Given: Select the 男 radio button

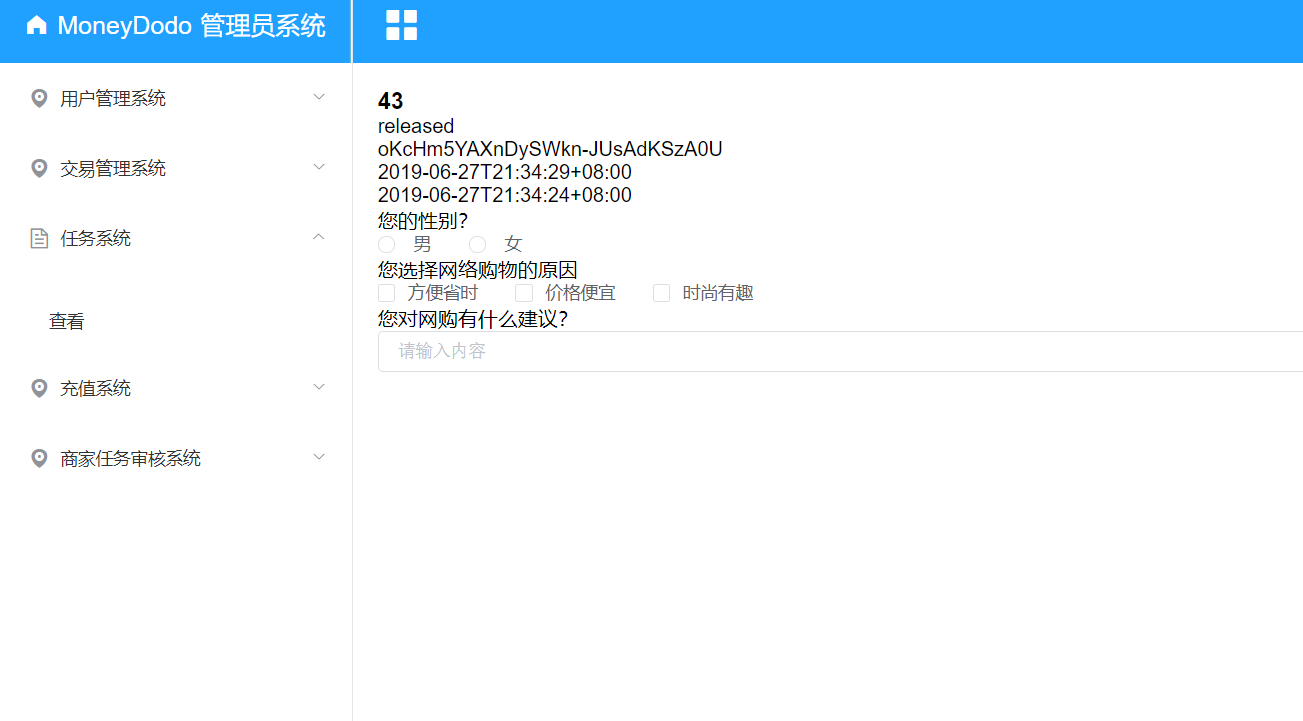Looking at the screenshot, I should click(386, 244).
